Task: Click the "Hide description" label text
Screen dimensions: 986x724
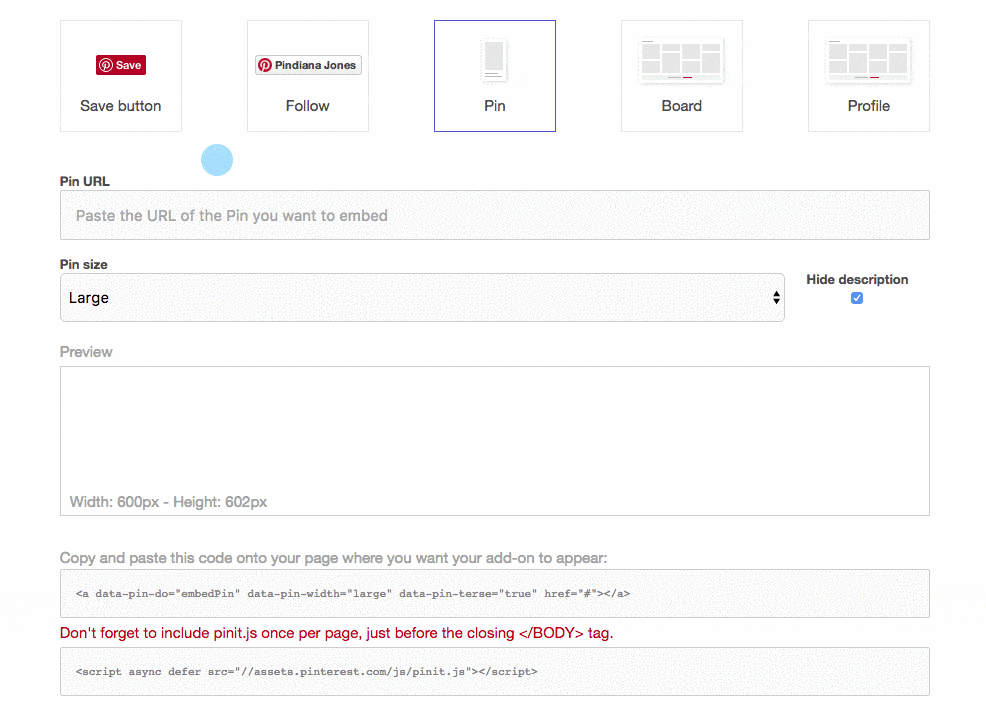Action: pos(857,280)
